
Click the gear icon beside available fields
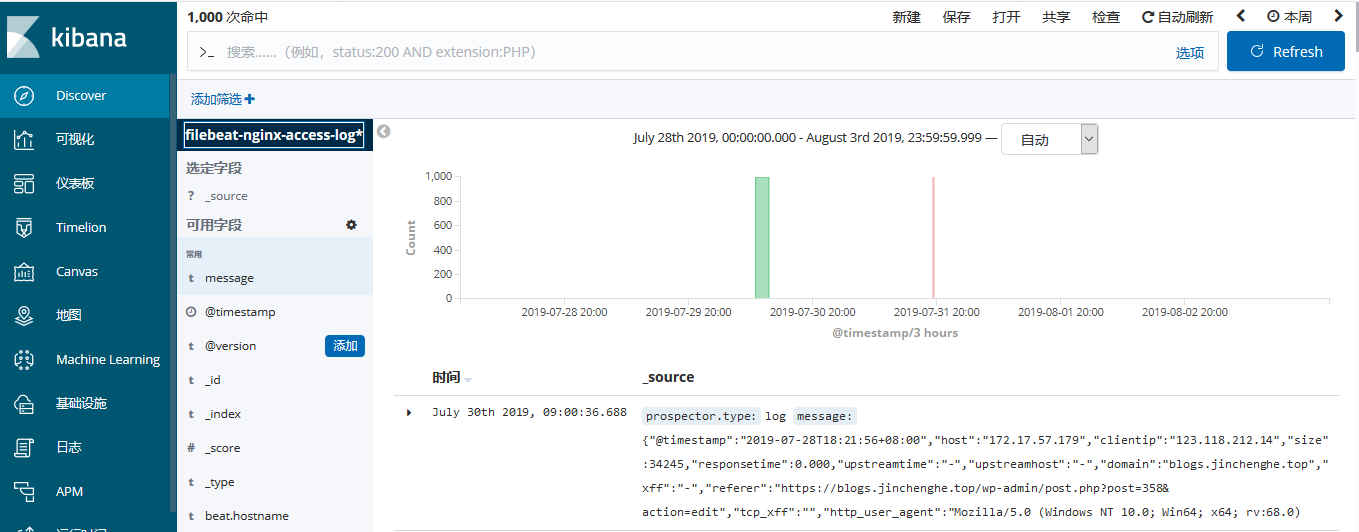tap(351, 225)
